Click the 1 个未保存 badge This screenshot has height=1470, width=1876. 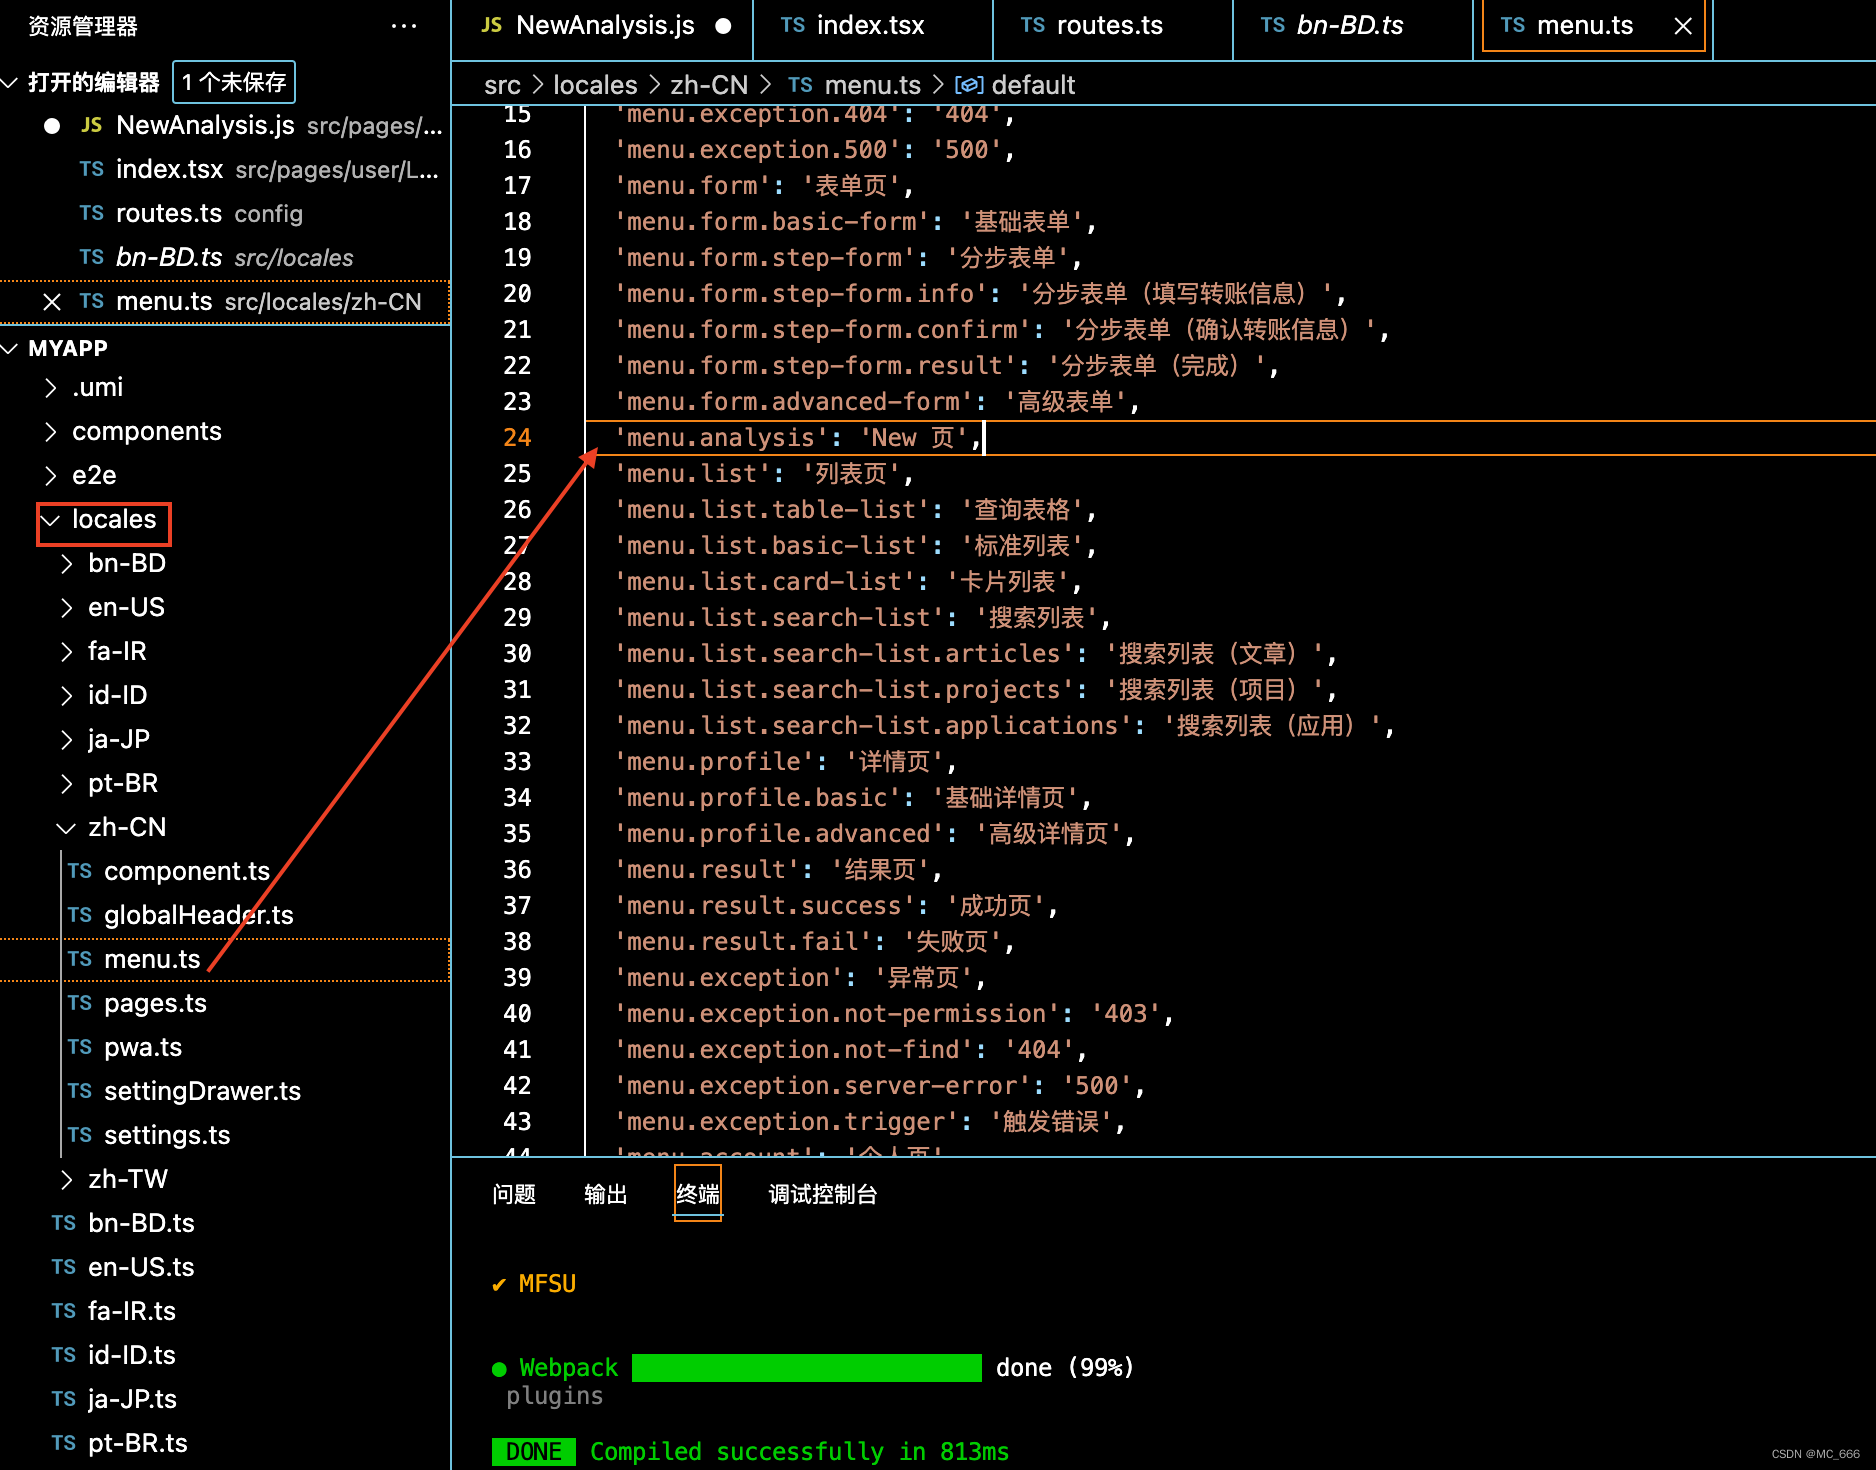tap(234, 82)
